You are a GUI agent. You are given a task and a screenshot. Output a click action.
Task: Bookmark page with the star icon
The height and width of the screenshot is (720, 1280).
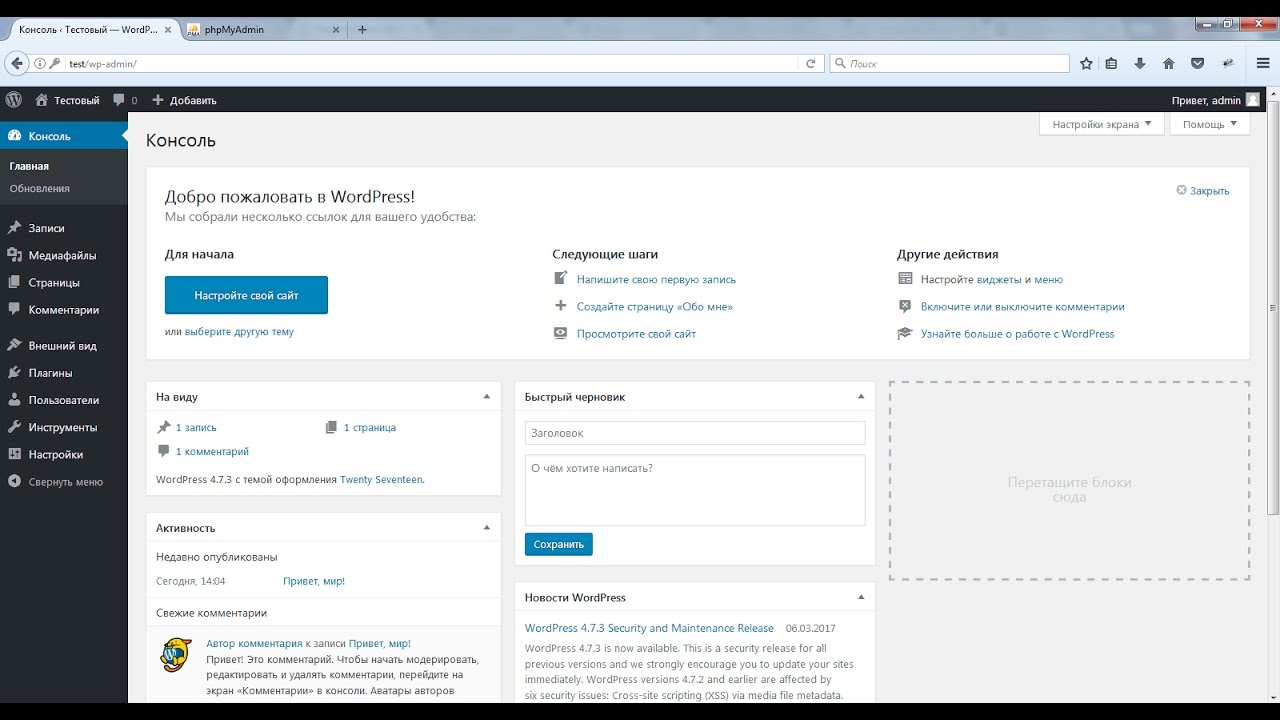click(1087, 63)
